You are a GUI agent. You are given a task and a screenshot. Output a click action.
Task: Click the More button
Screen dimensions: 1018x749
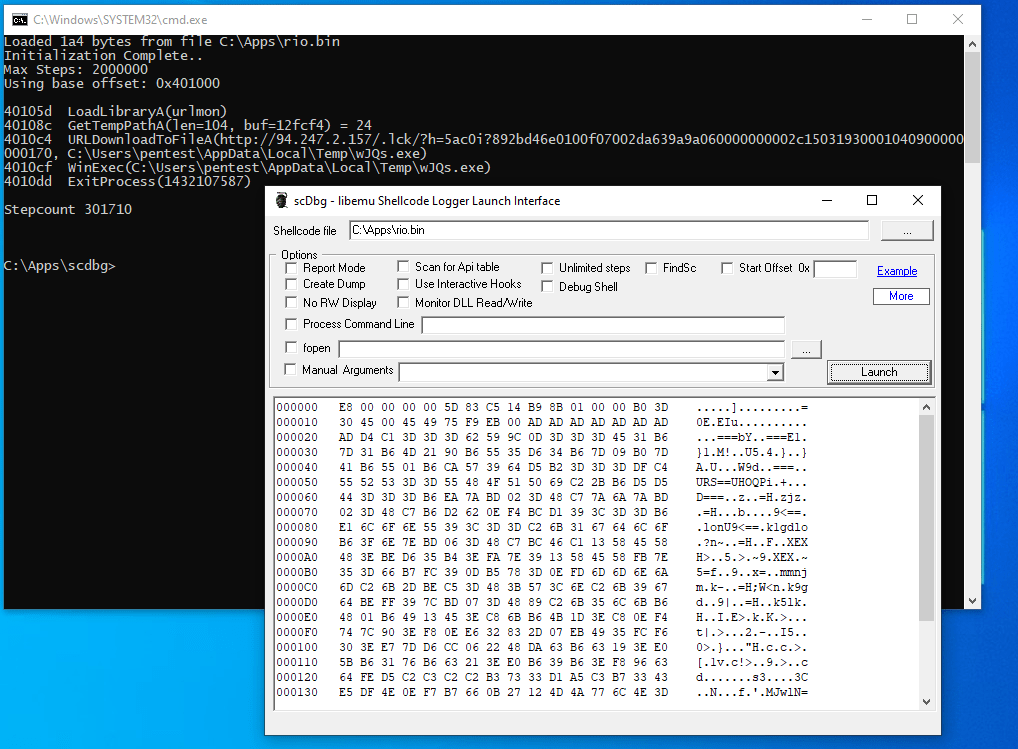coord(900,296)
